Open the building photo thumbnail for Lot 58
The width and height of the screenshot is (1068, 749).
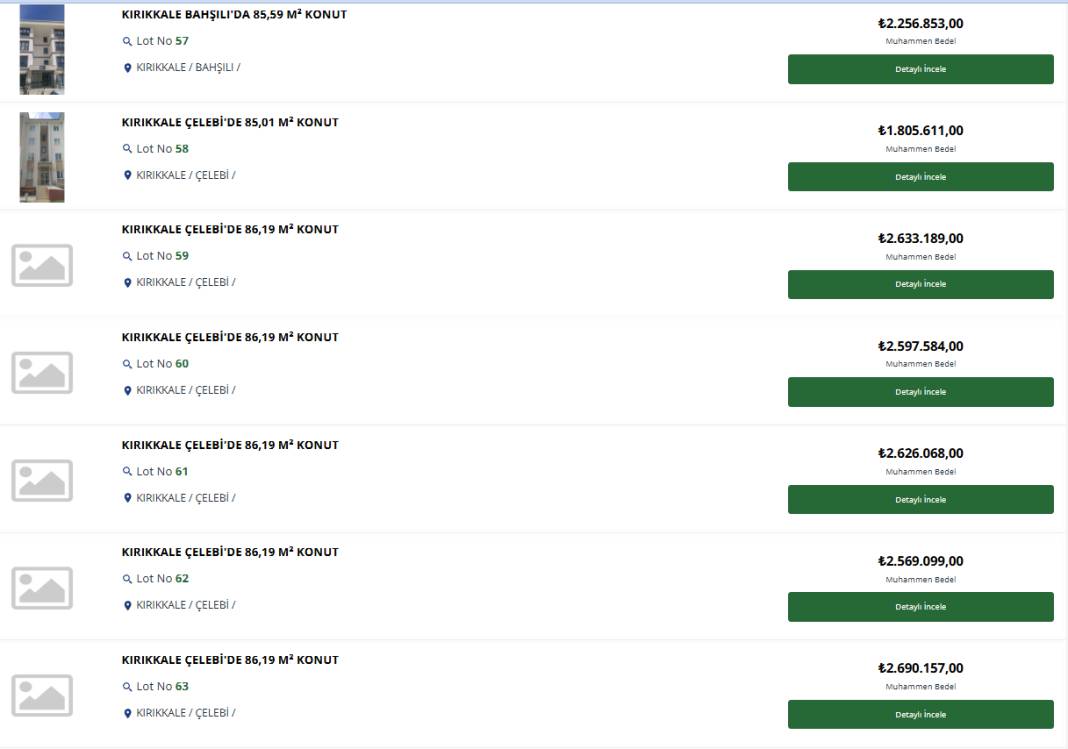point(42,157)
